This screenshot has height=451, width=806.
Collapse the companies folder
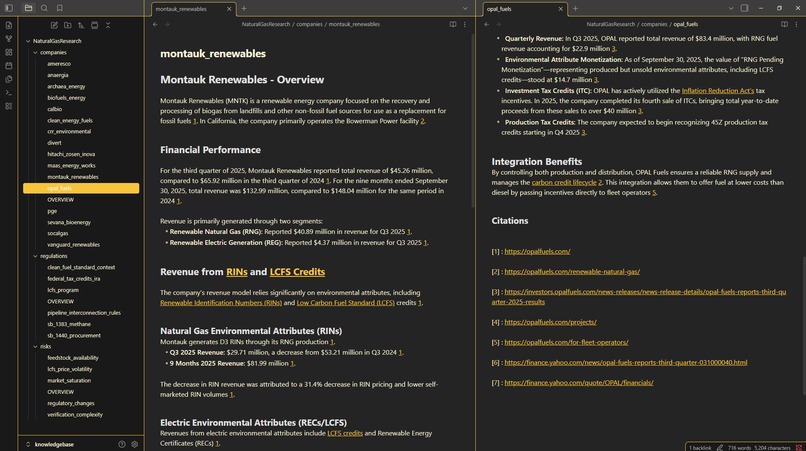35,52
